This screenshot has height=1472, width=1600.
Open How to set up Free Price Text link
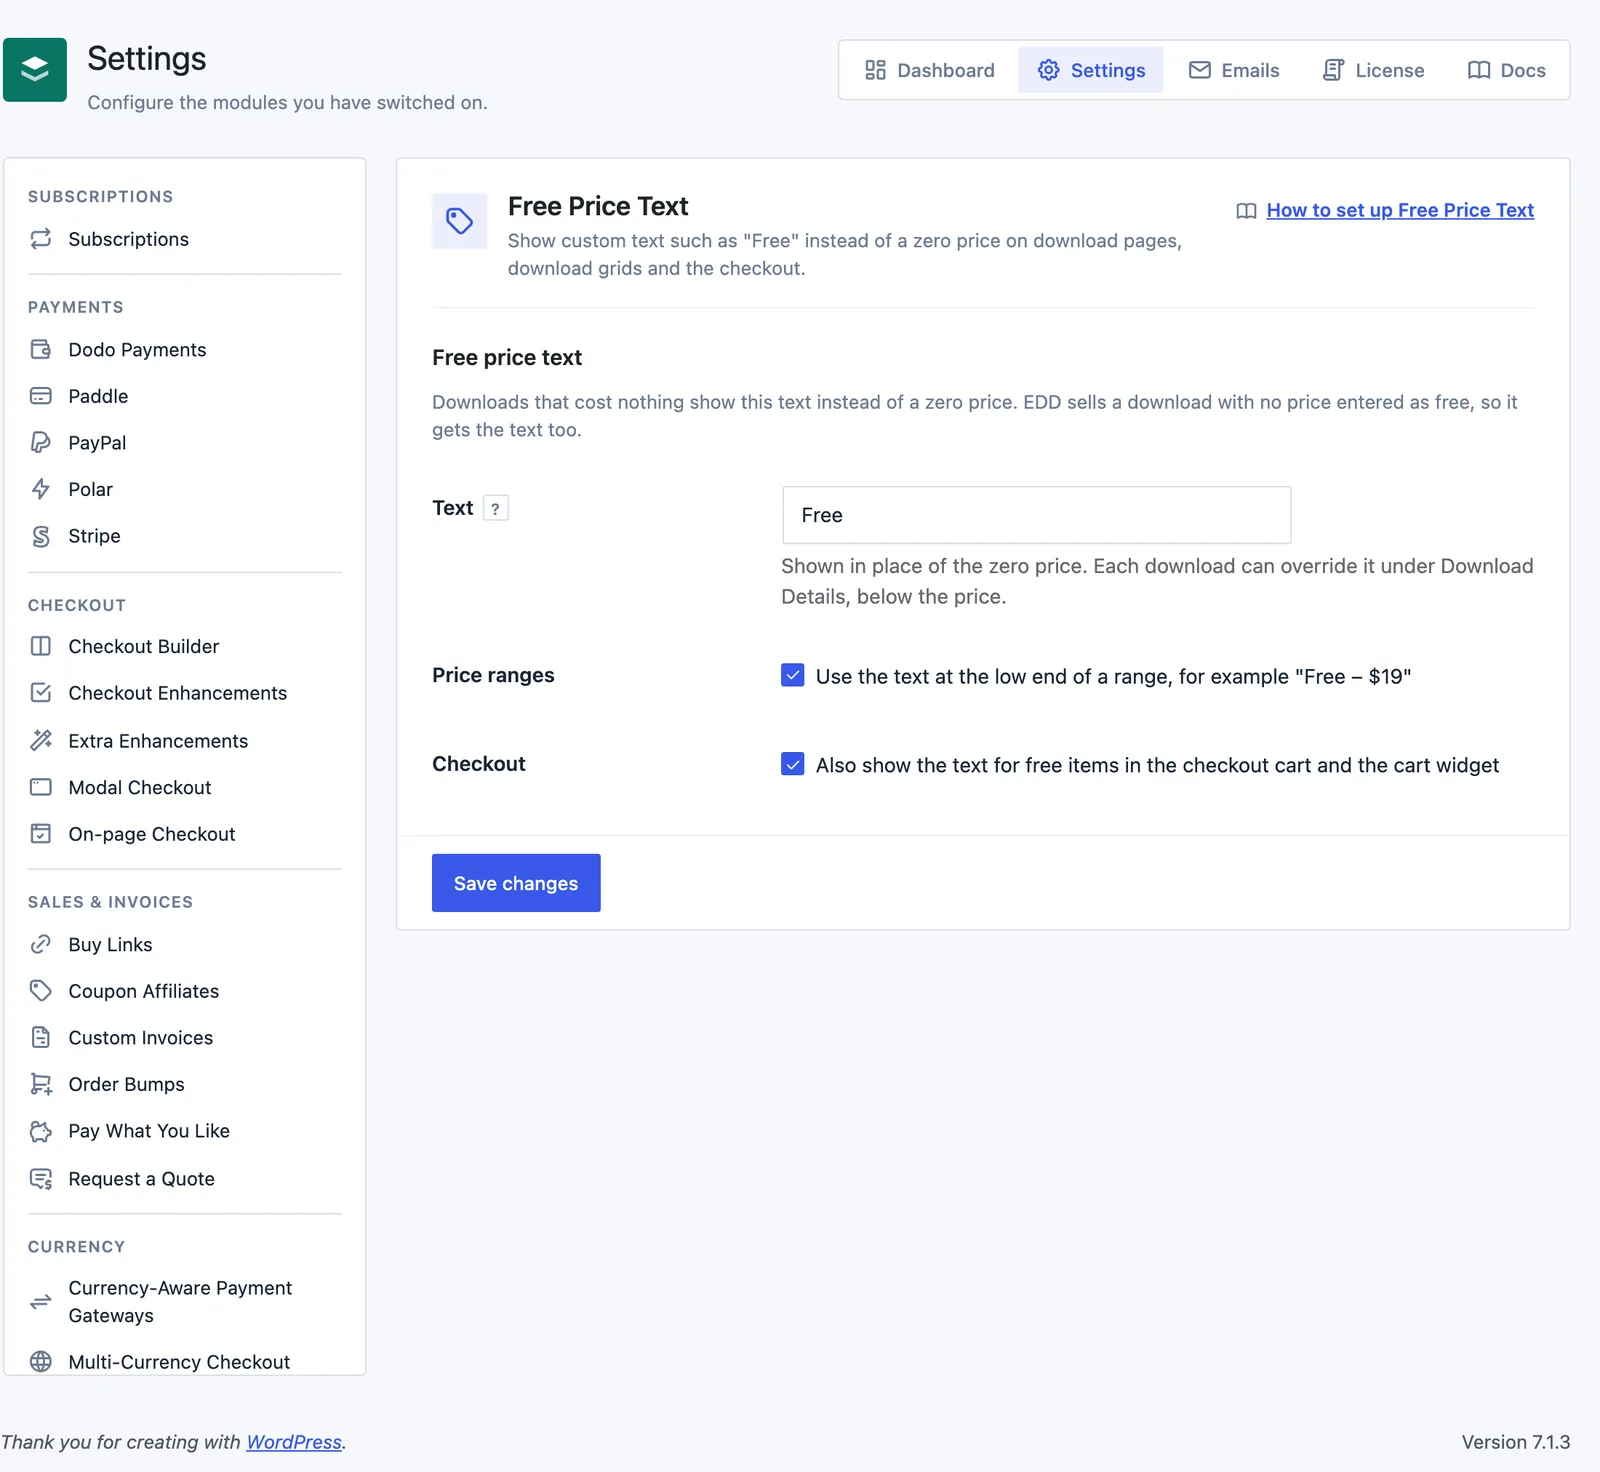click(1400, 210)
